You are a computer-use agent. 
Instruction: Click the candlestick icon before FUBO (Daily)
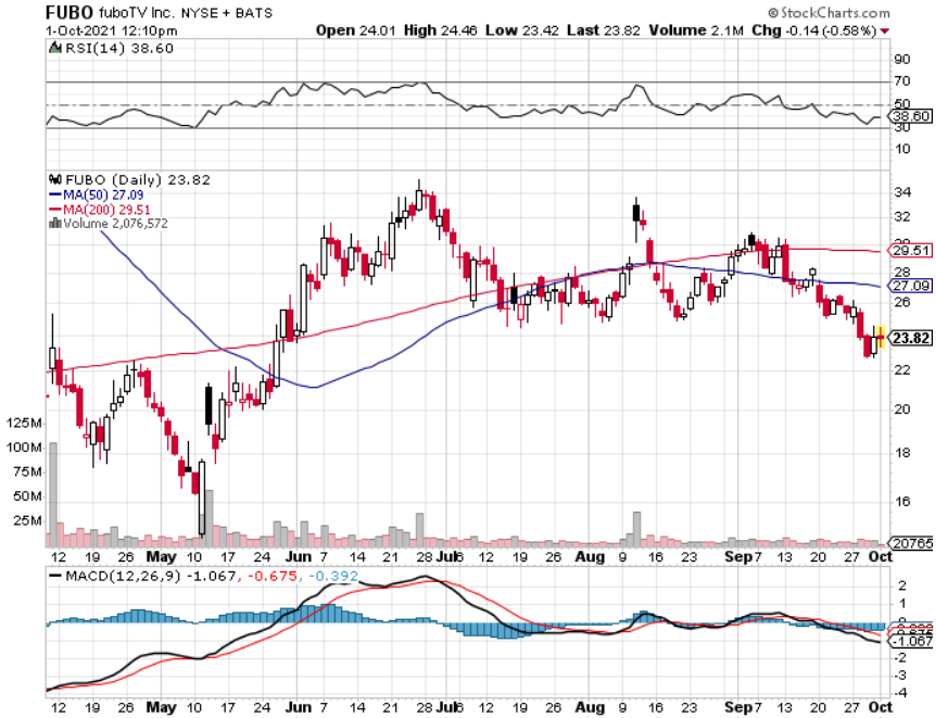pyautogui.click(x=56, y=180)
